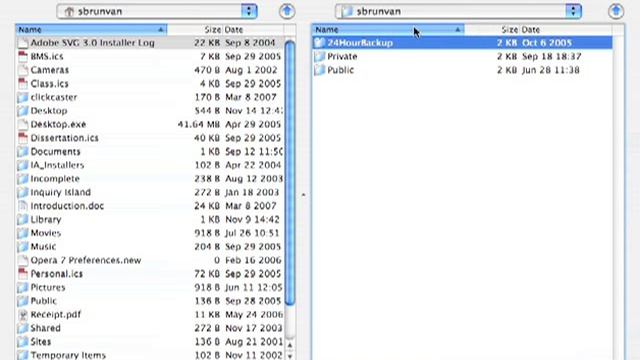Click the Public folder icon in right pane
This screenshot has height=360, width=640.
pos(320,70)
